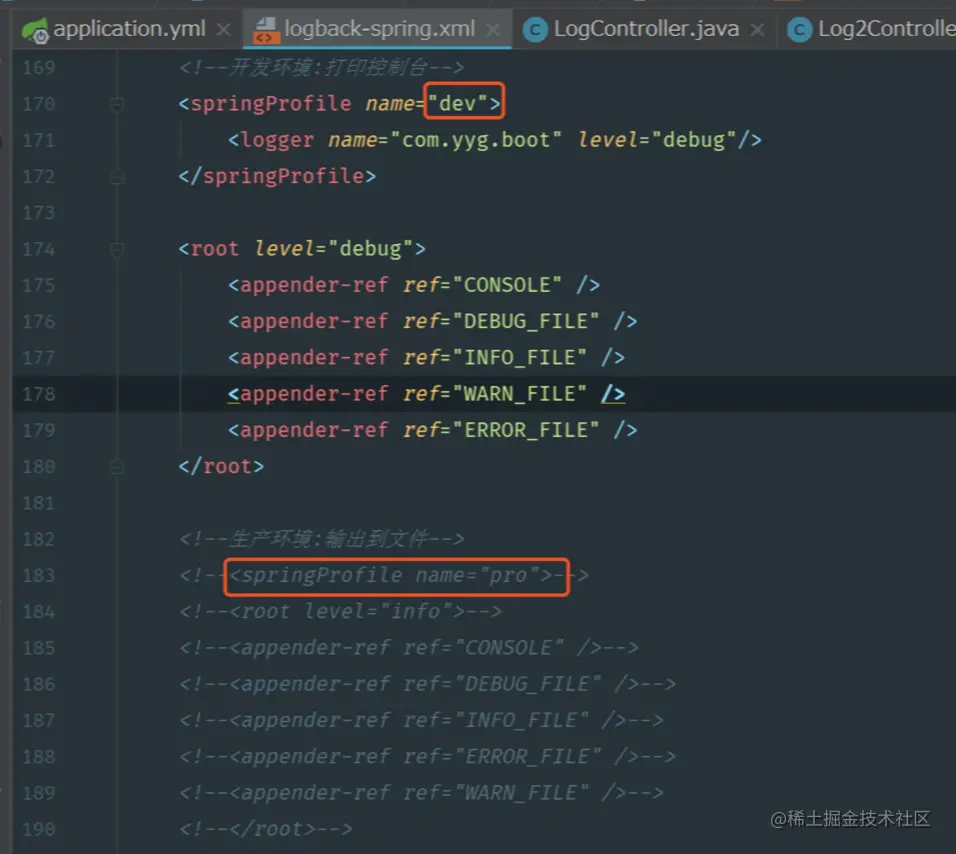
Task: Click the springProfile opening tag name
Action: coord(271,104)
